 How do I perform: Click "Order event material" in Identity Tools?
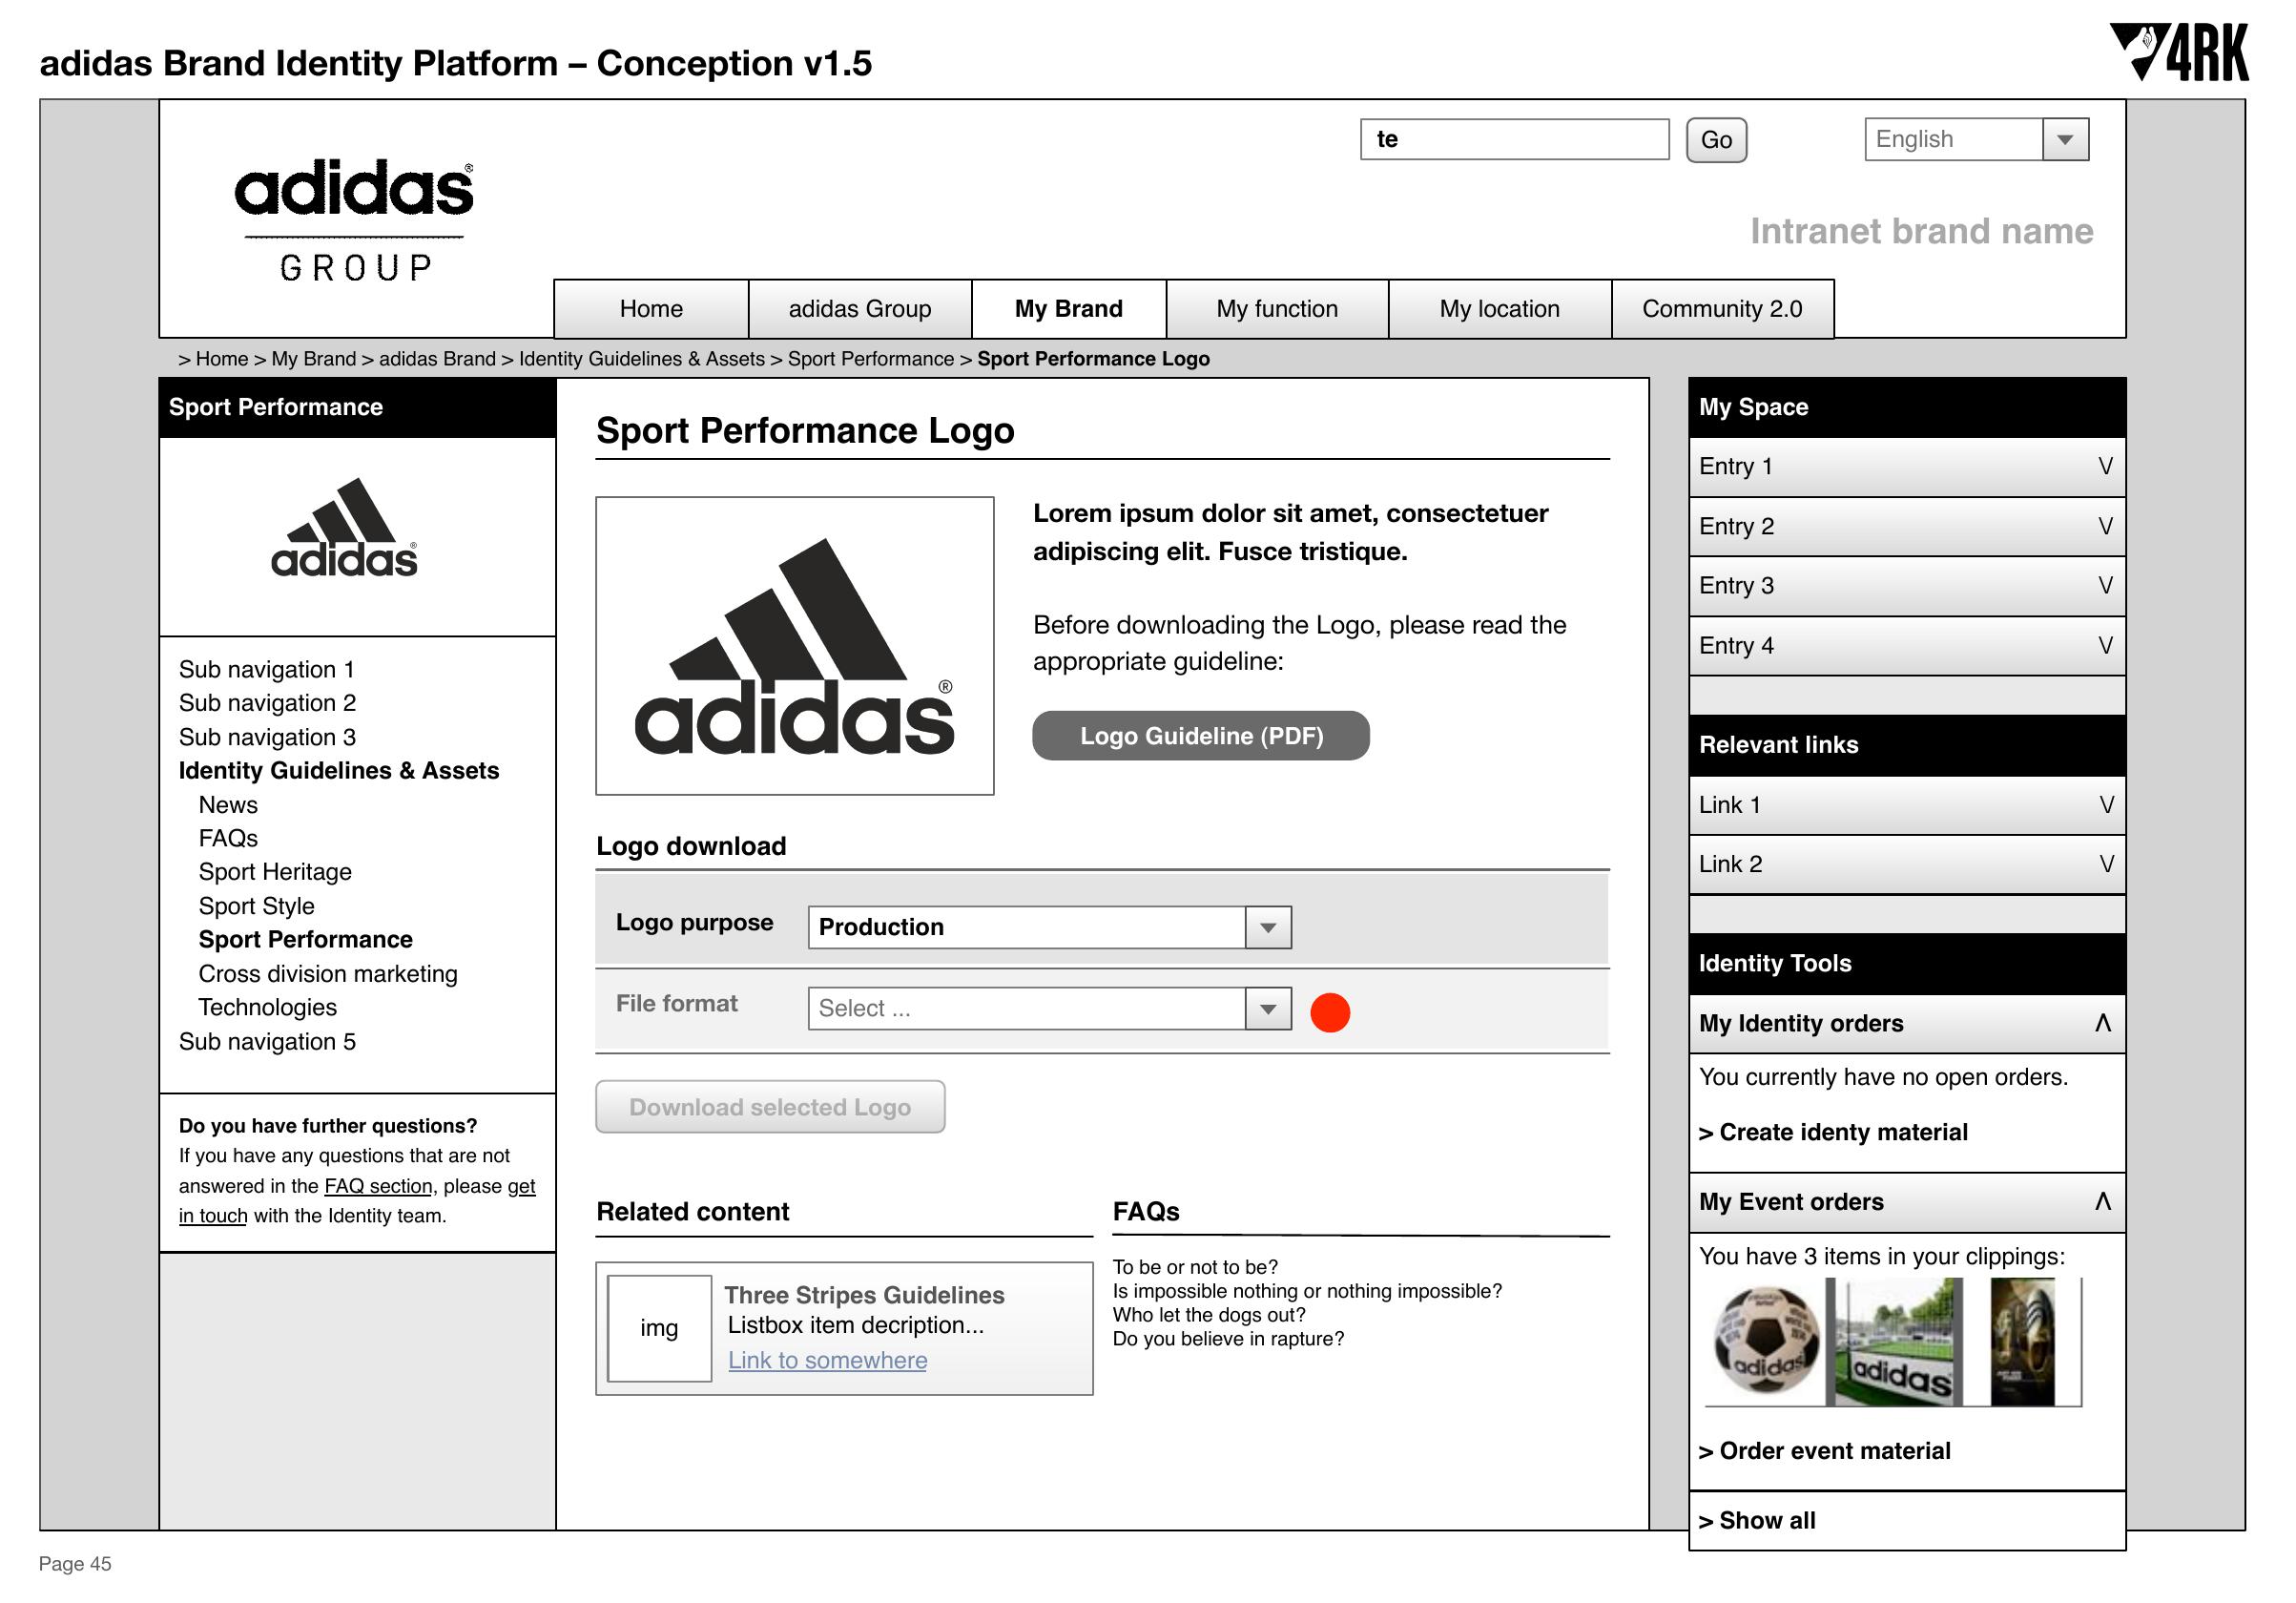(1825, 1451)
